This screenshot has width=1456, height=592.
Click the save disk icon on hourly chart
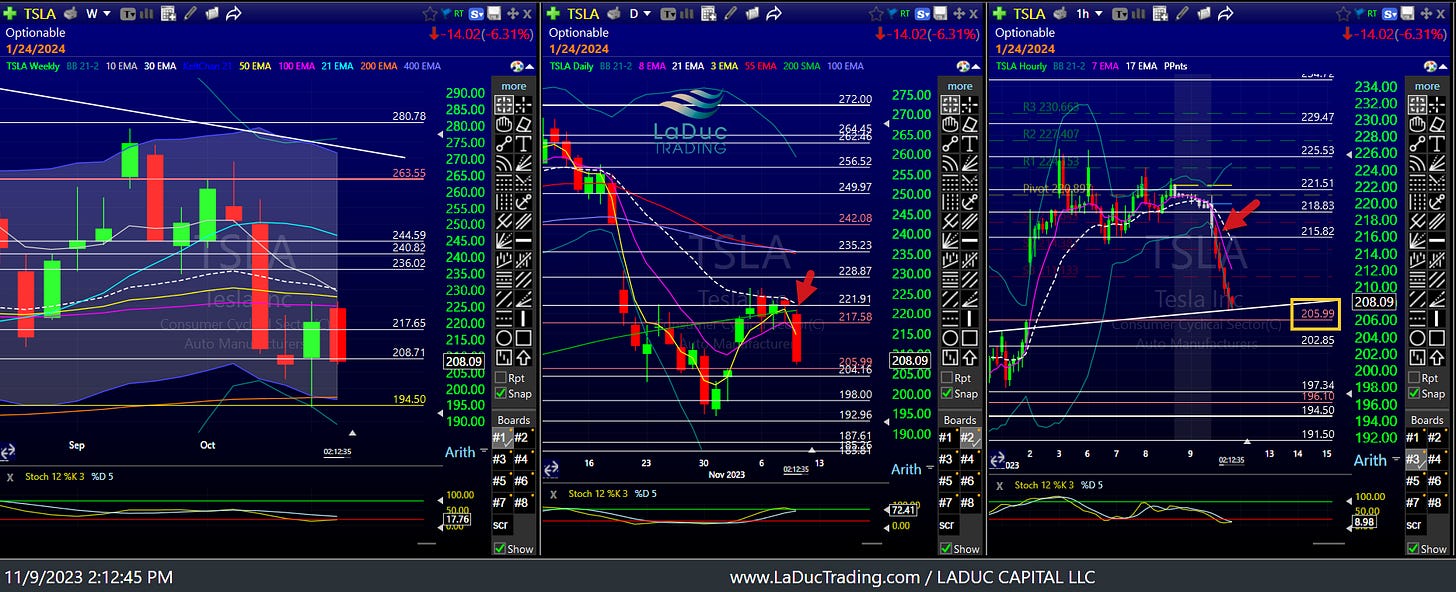[x=1407, y=14]
